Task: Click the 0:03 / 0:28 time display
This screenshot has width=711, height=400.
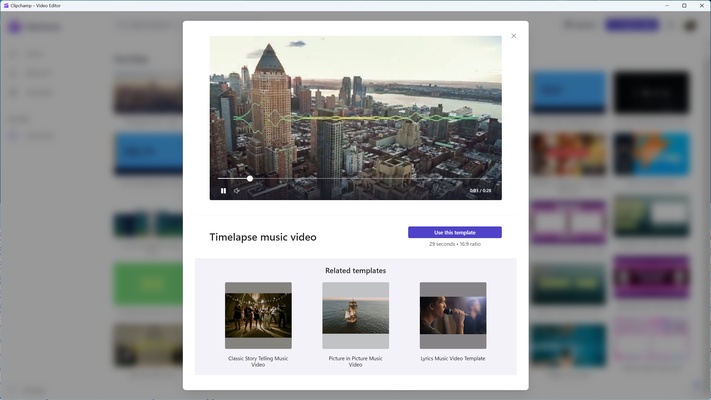Action: coord(480,191)
